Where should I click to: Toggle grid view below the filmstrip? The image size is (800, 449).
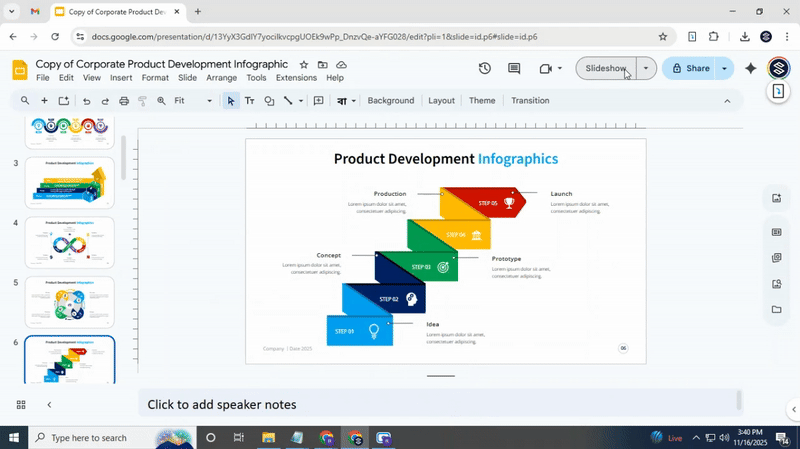[21, 405]
